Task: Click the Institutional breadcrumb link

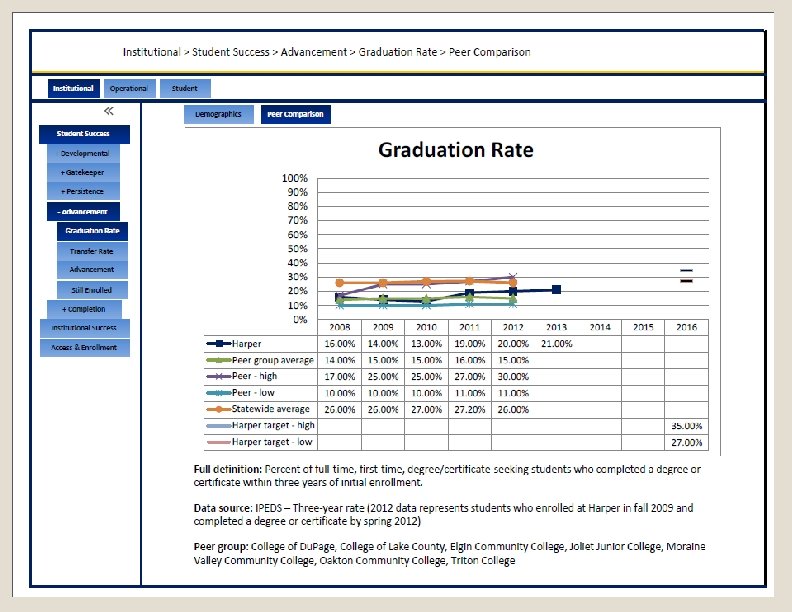Action: tap(152, 52)
